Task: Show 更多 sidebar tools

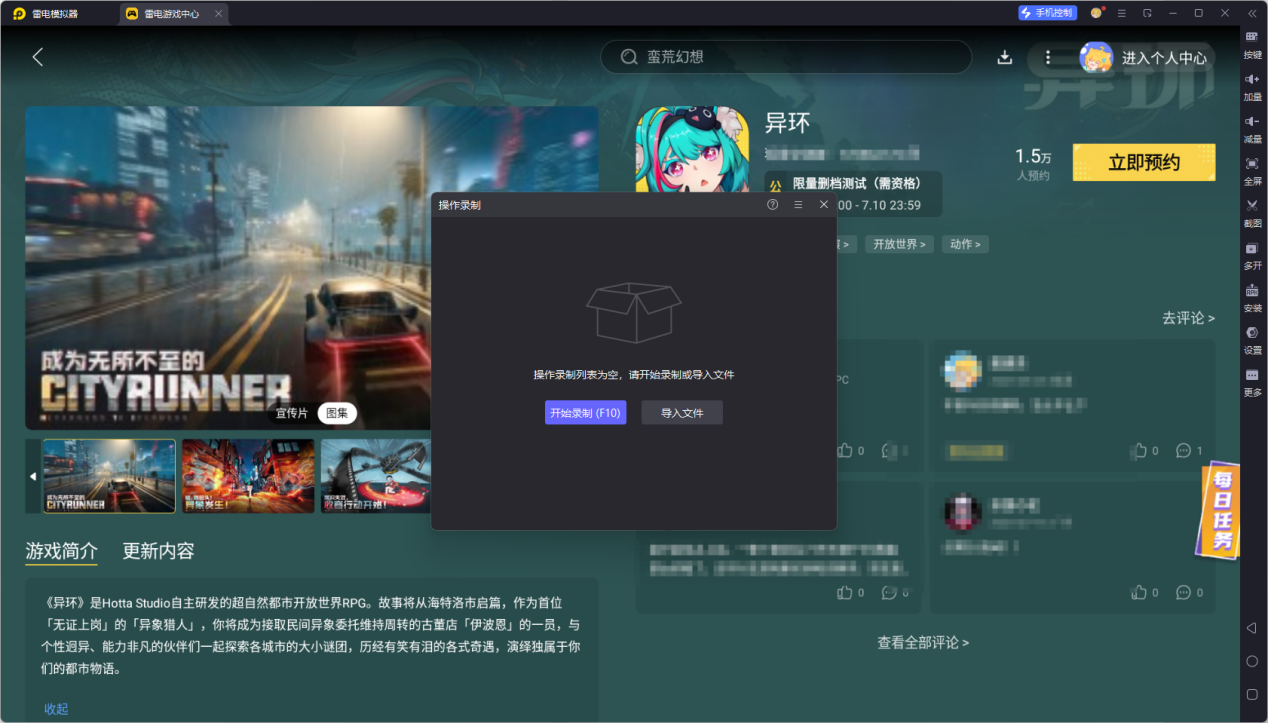Action: point(1252,381)
